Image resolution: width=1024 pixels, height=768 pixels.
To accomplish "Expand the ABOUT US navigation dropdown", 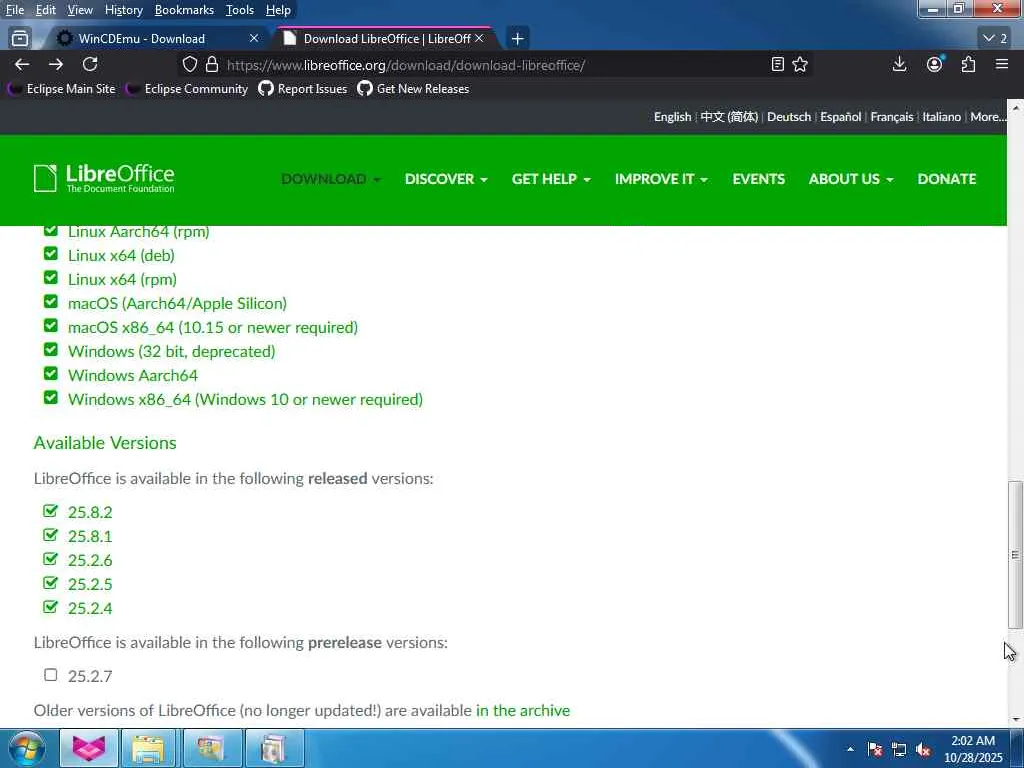I will tap(851, 179).
